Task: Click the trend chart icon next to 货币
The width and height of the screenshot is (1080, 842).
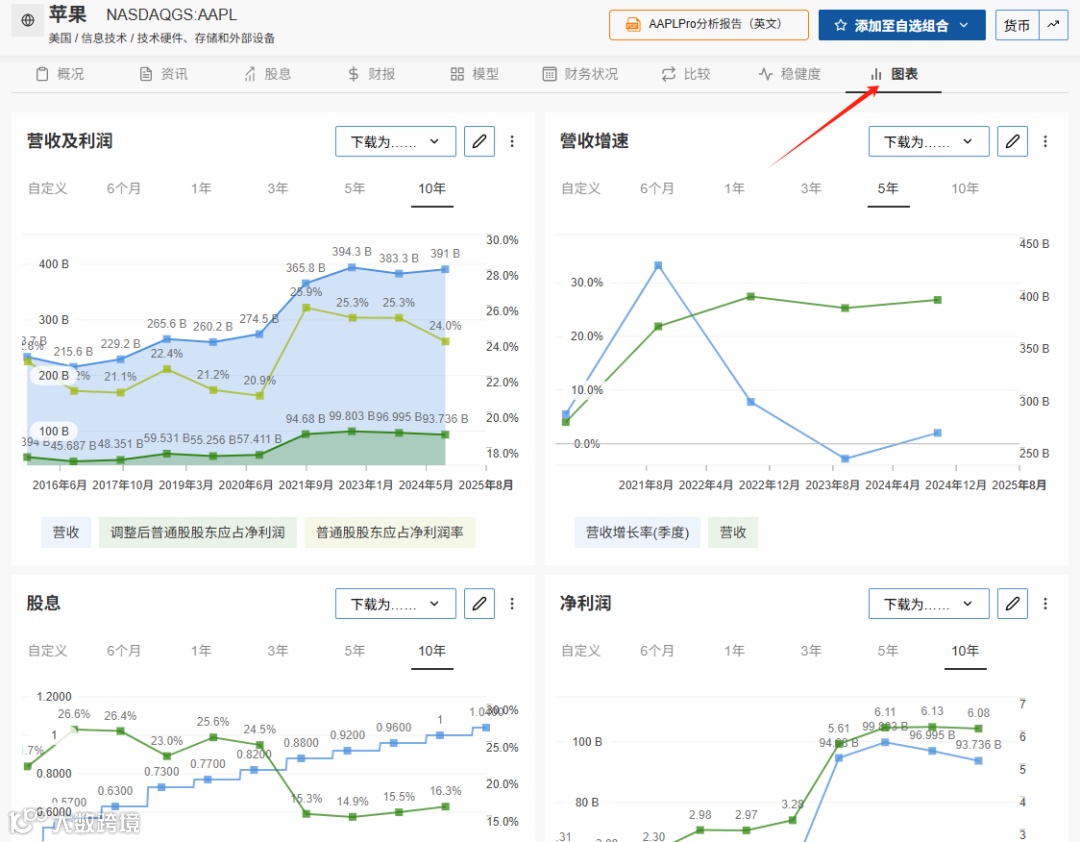Action: (1053, 25)
